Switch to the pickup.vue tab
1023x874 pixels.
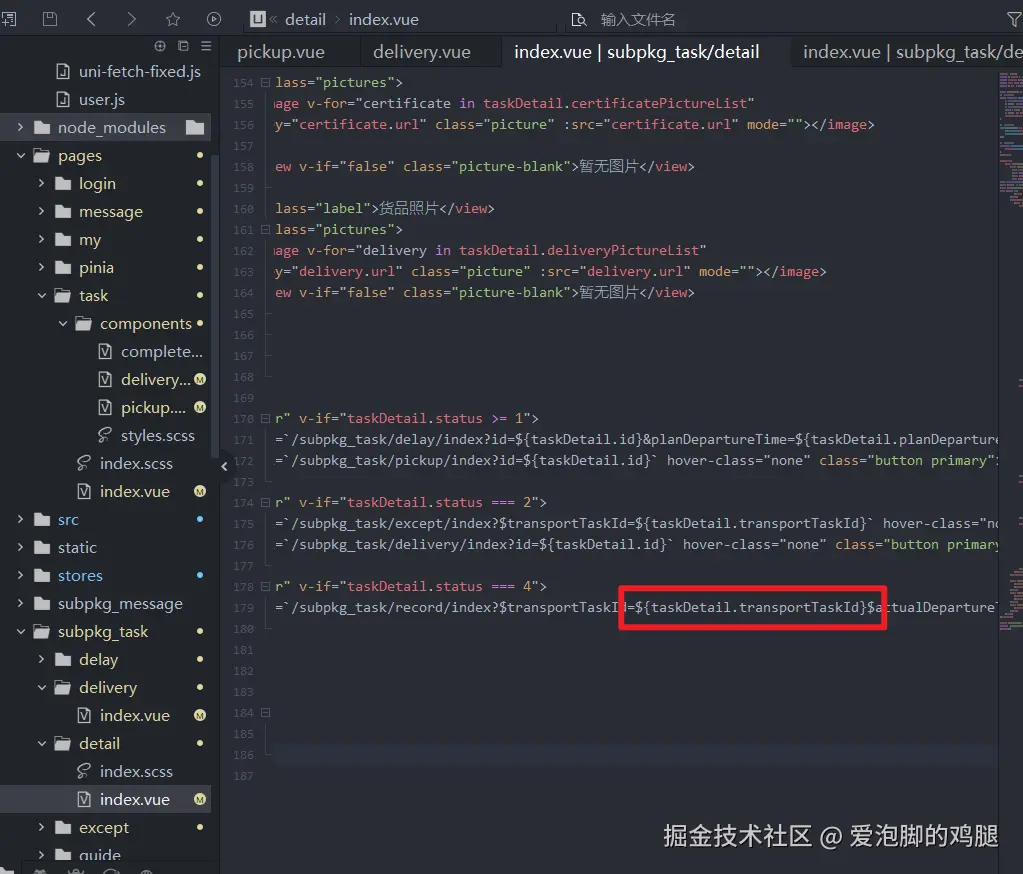281,52
